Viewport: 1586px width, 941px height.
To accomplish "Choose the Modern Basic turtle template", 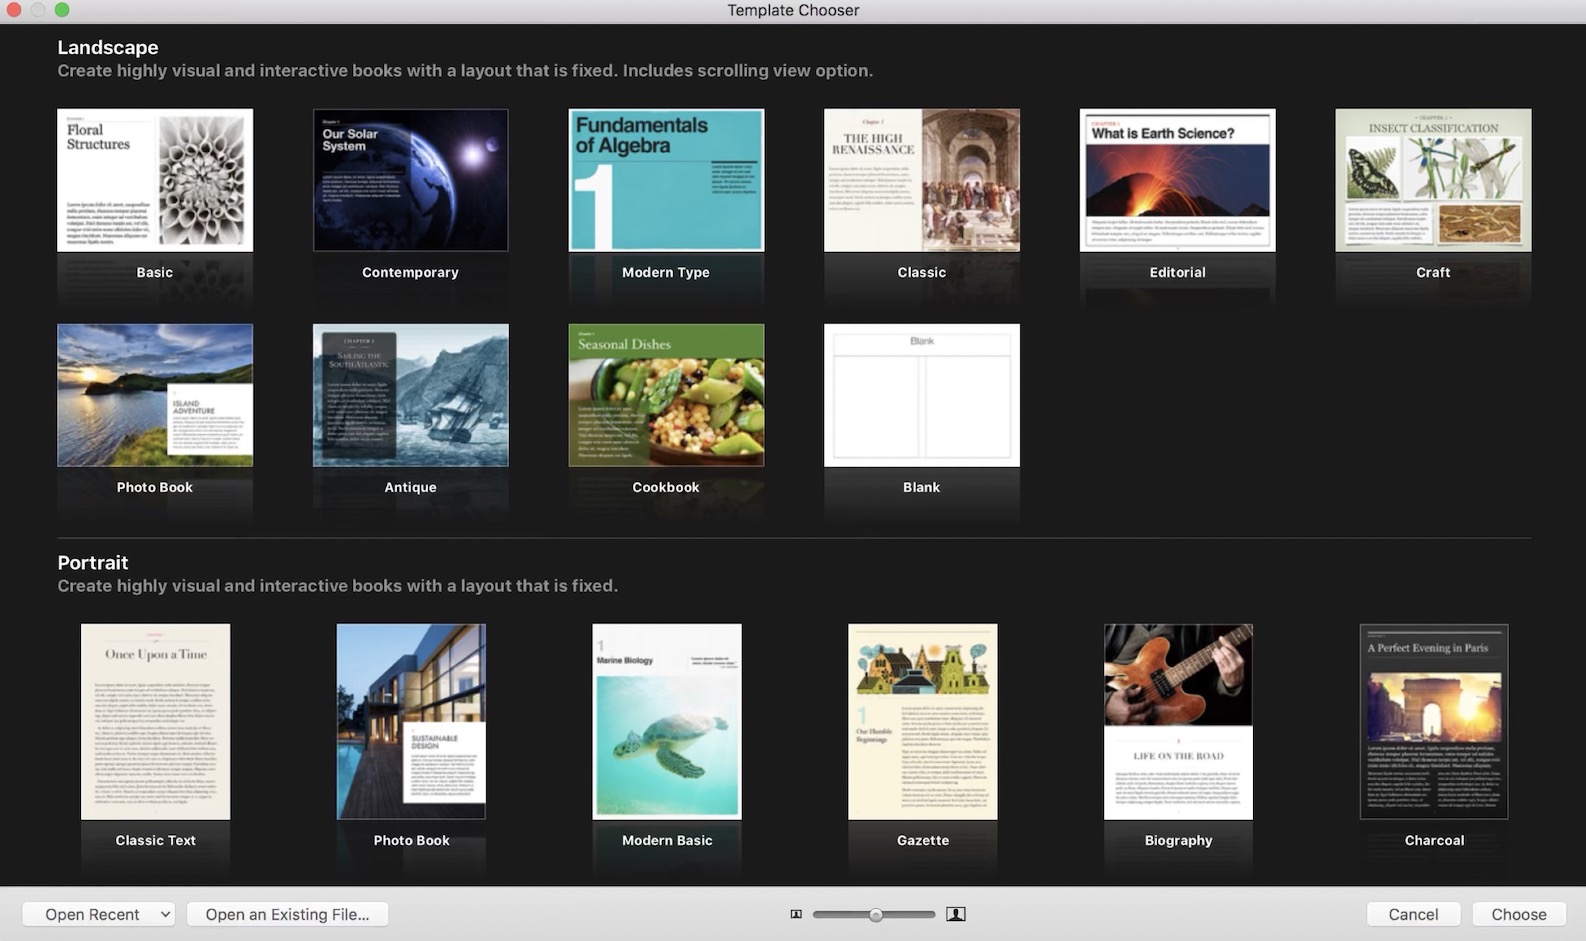I will click(667, 722).
